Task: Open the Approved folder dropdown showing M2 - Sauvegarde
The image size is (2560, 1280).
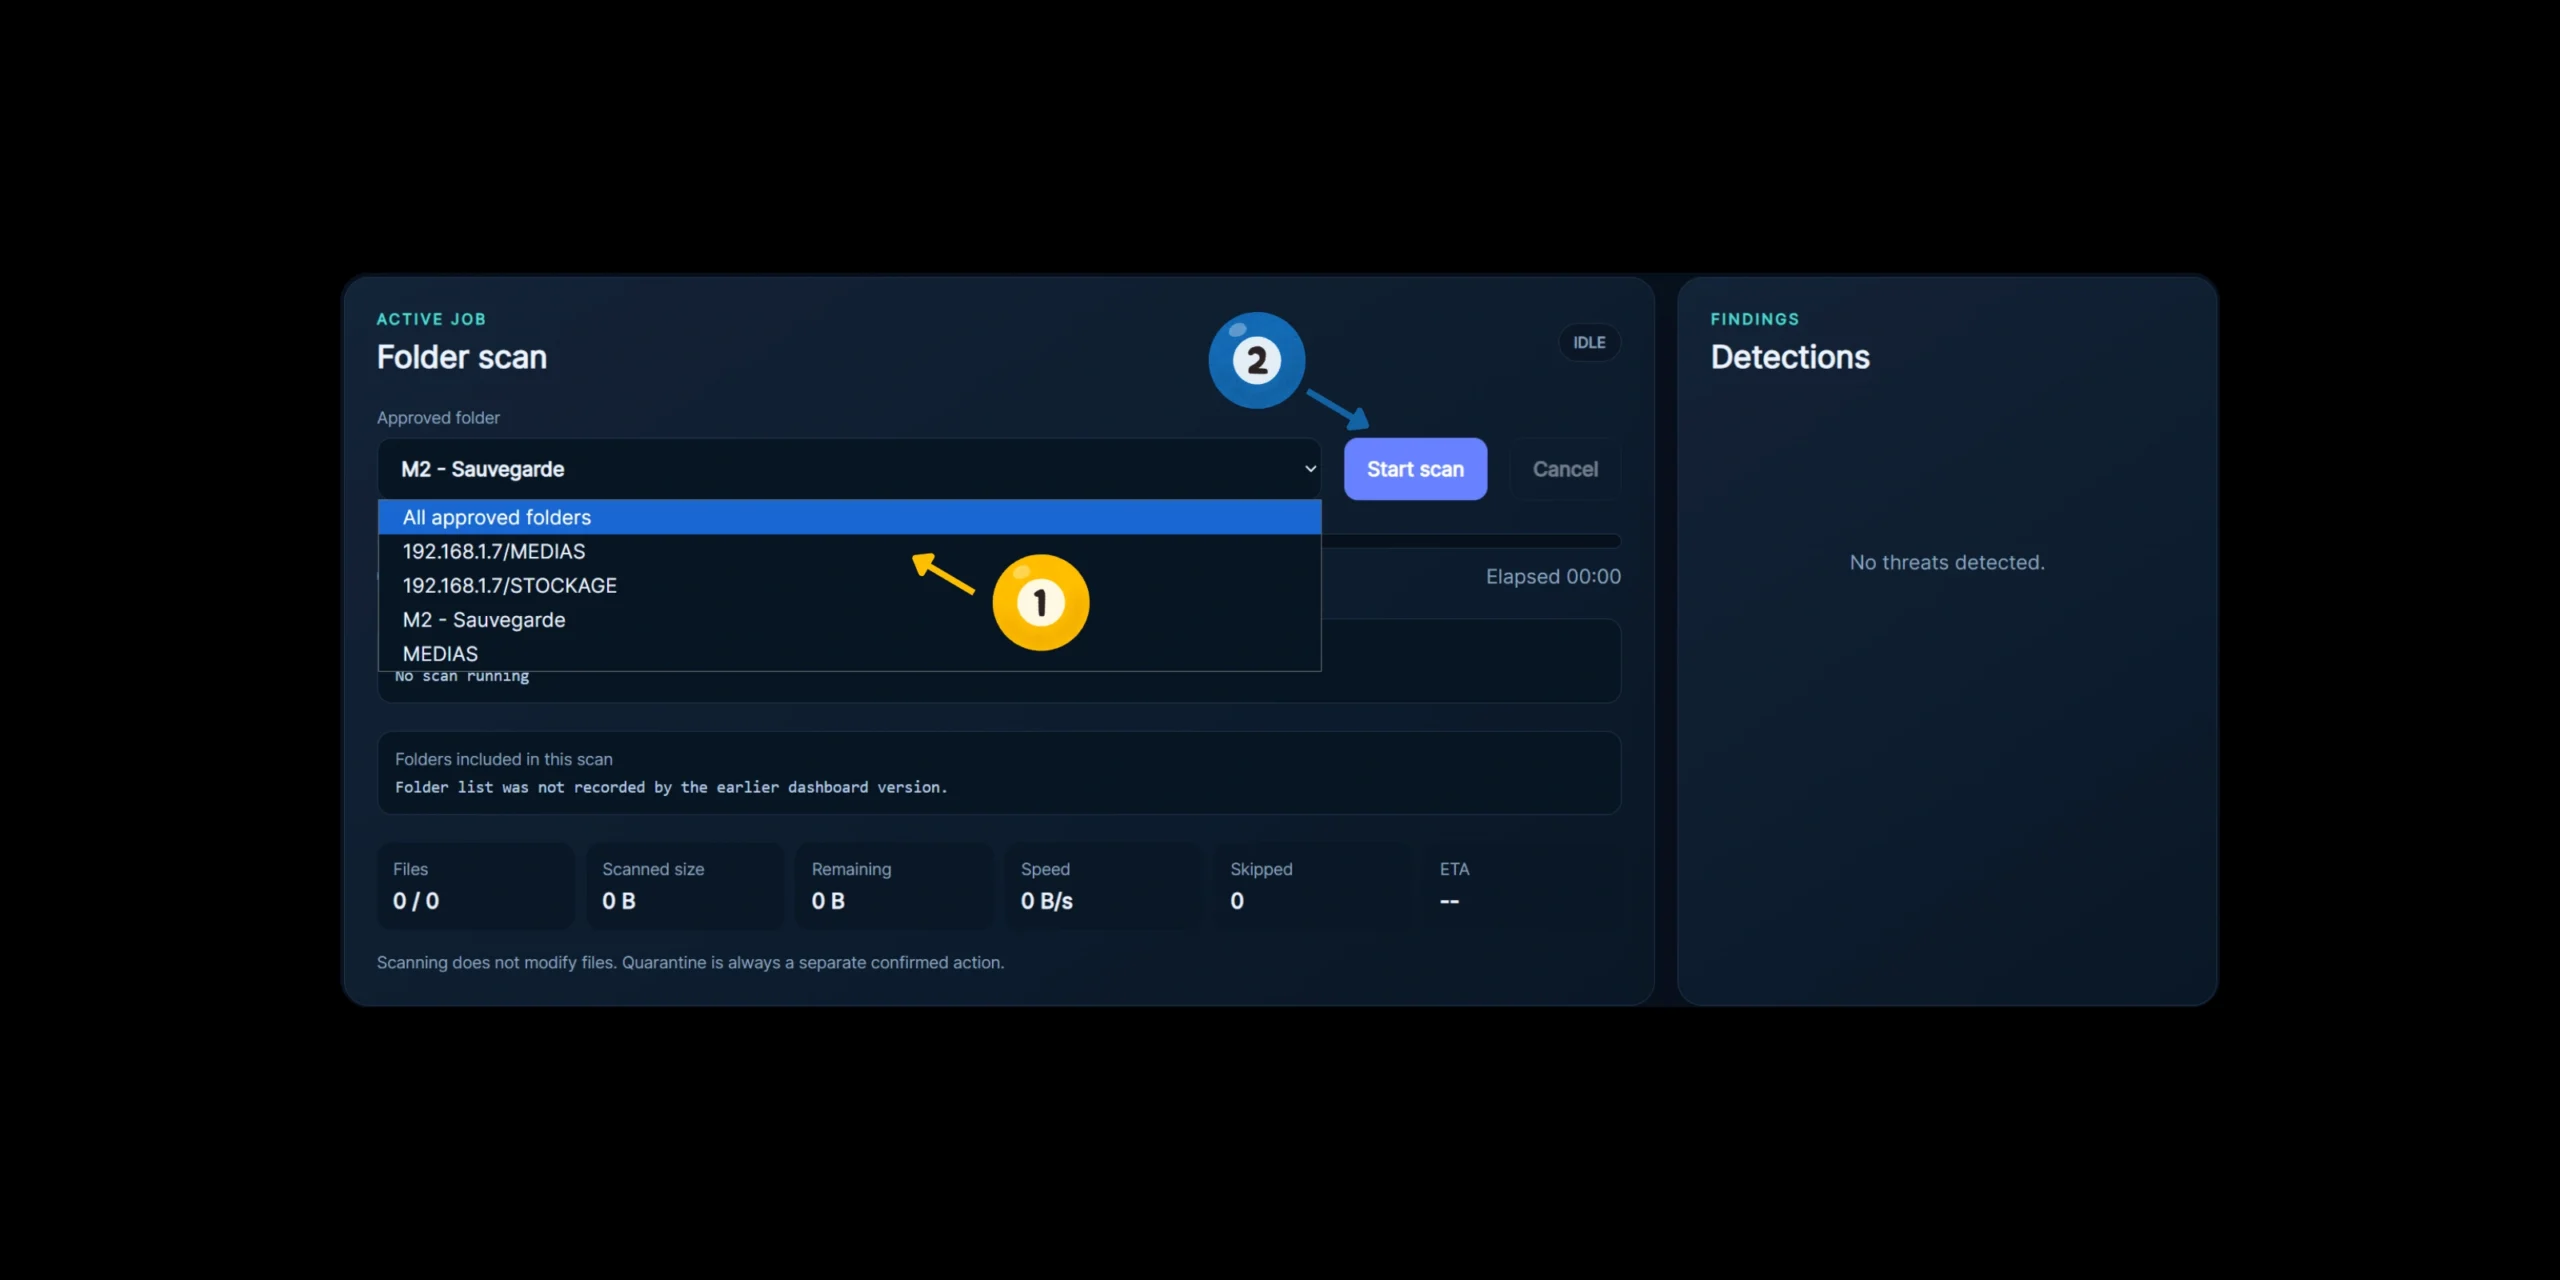Action: (849, 469)
